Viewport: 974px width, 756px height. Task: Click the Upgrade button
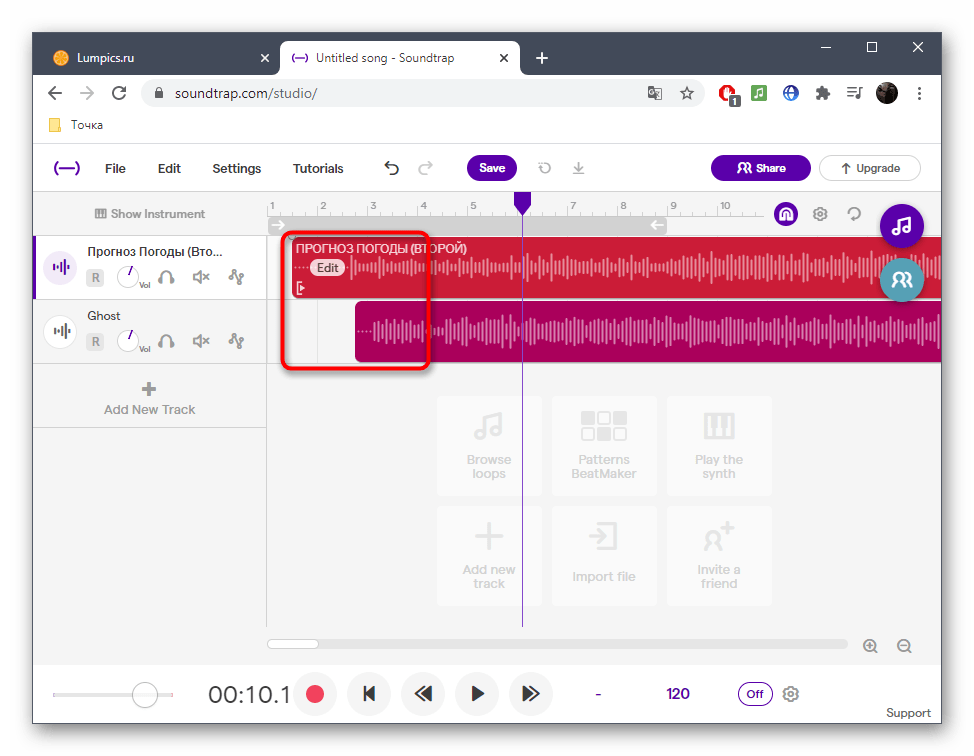click(870, 168)
